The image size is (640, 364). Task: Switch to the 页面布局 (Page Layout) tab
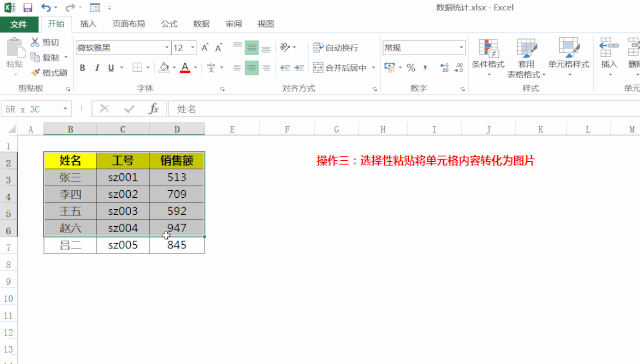click(x=129, y=24)
